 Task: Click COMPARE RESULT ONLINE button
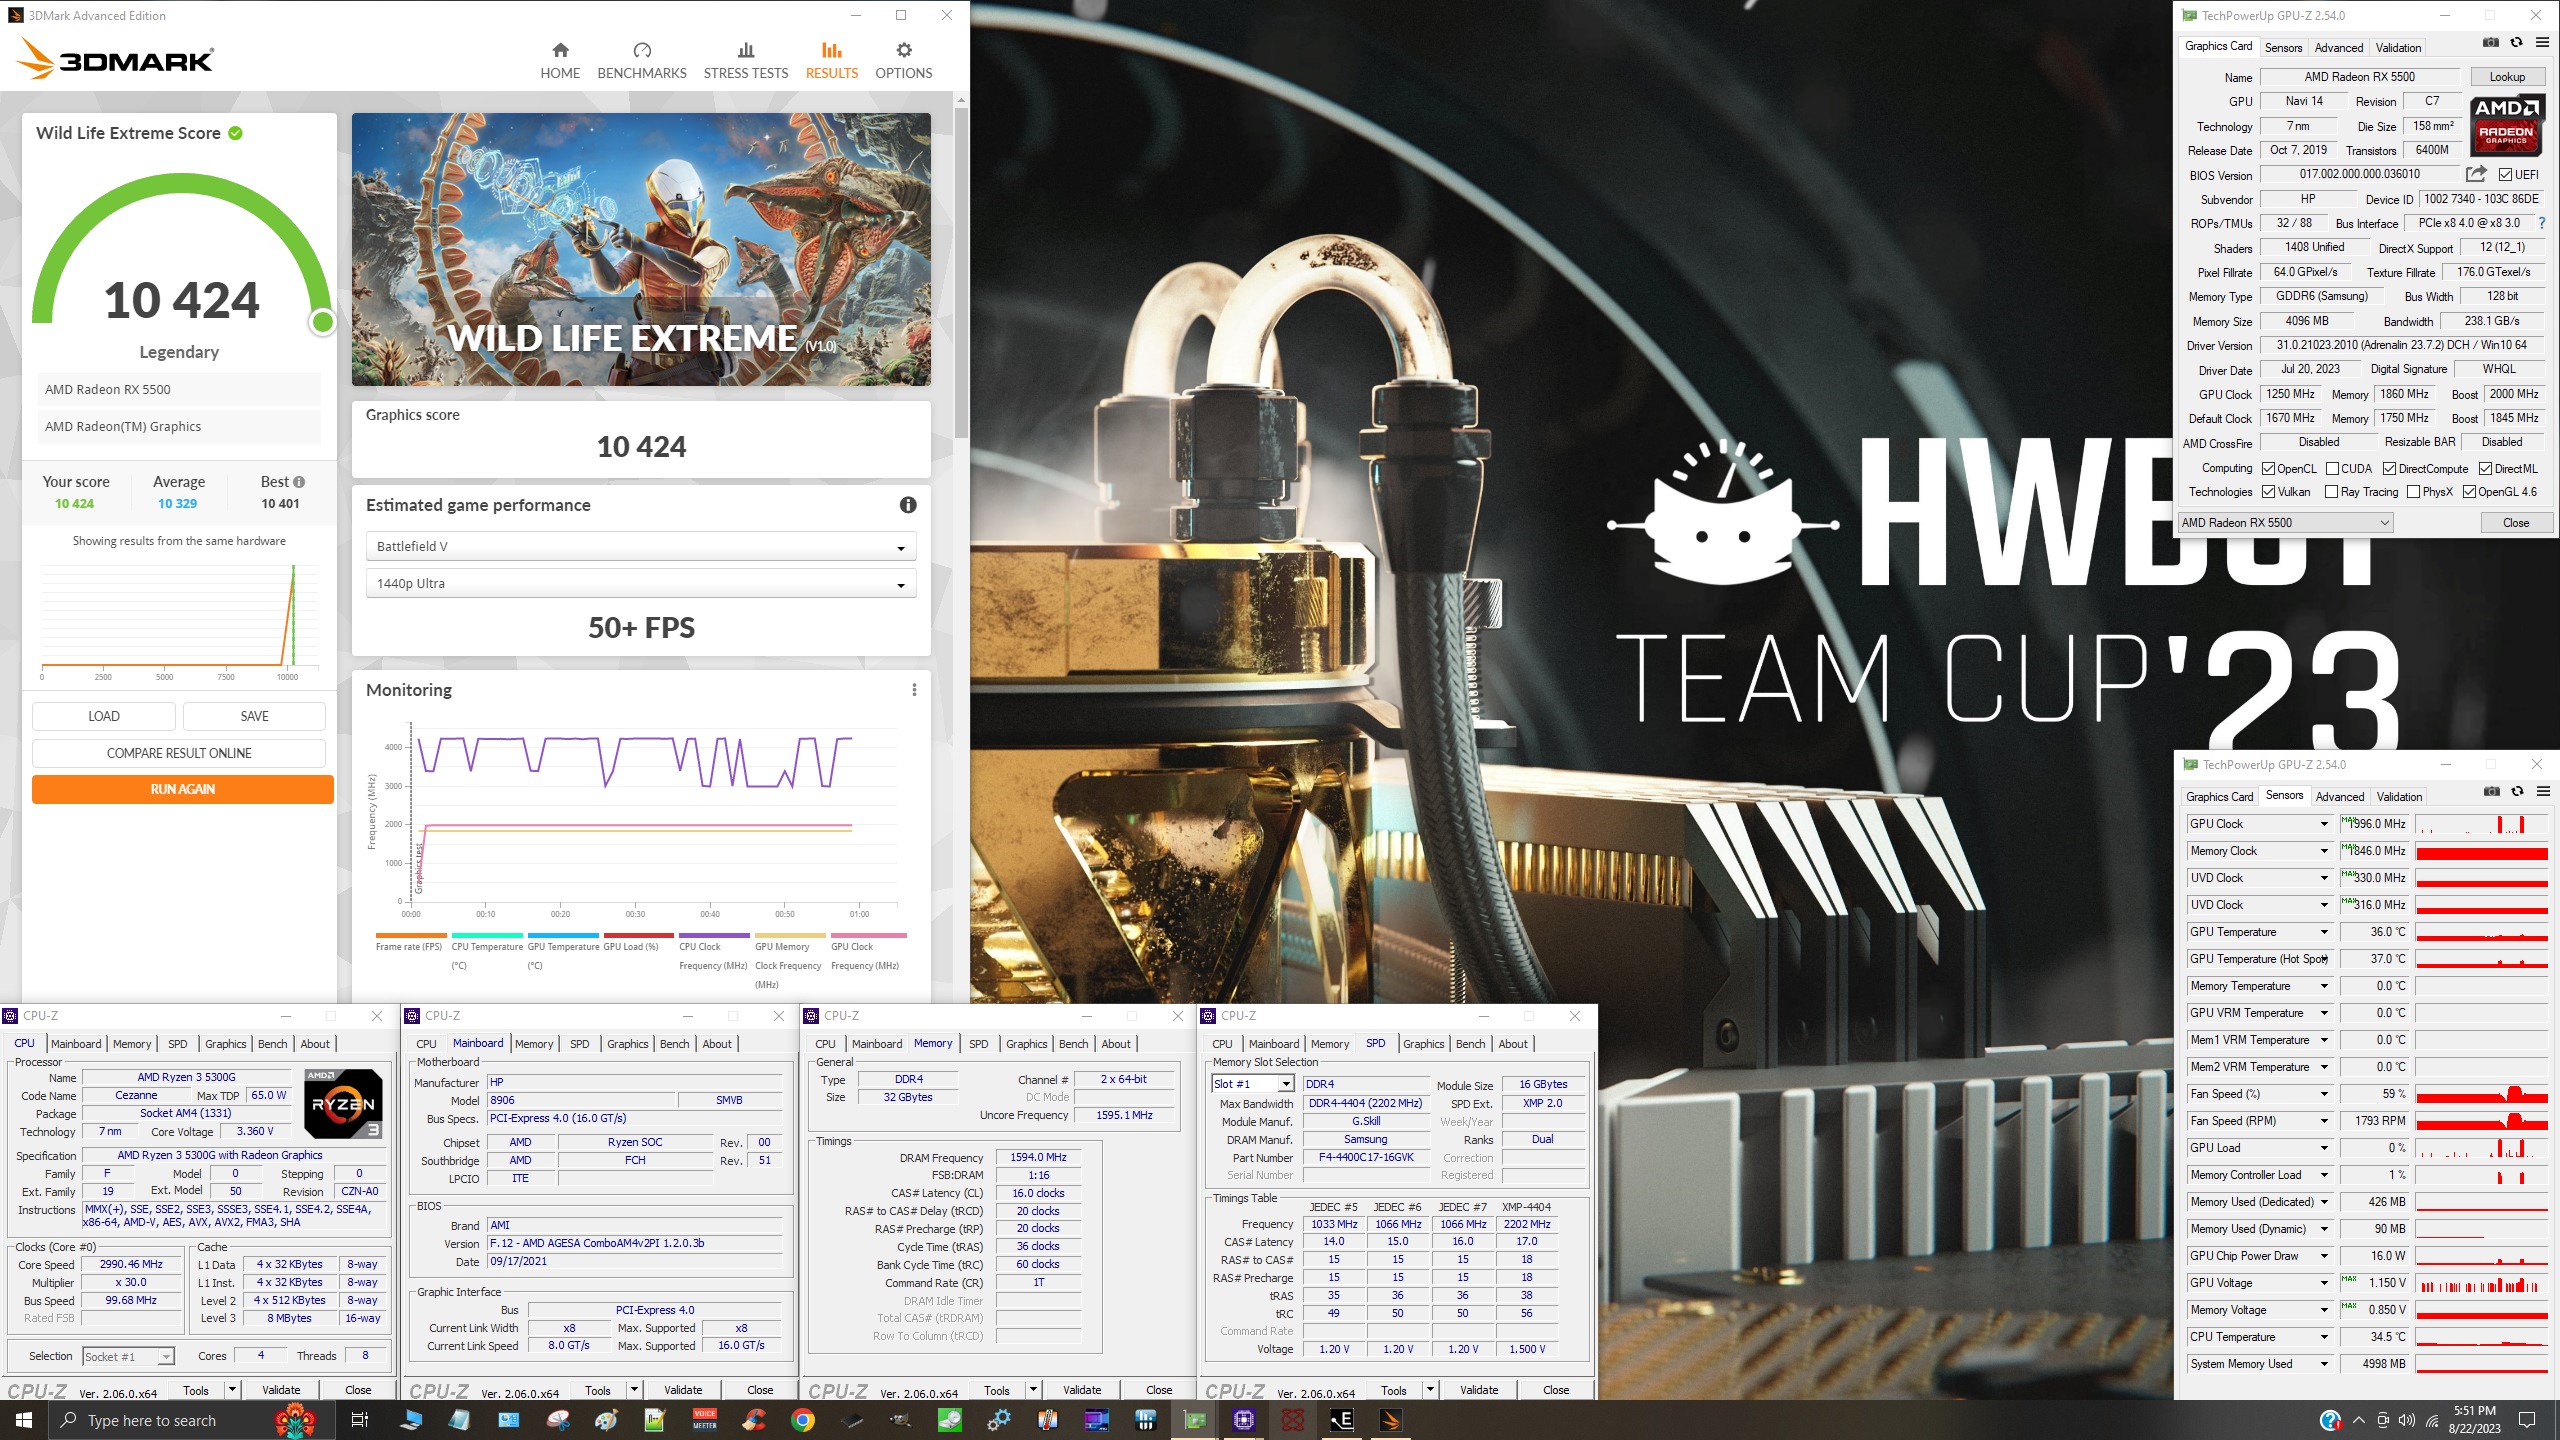coord(179,753)
